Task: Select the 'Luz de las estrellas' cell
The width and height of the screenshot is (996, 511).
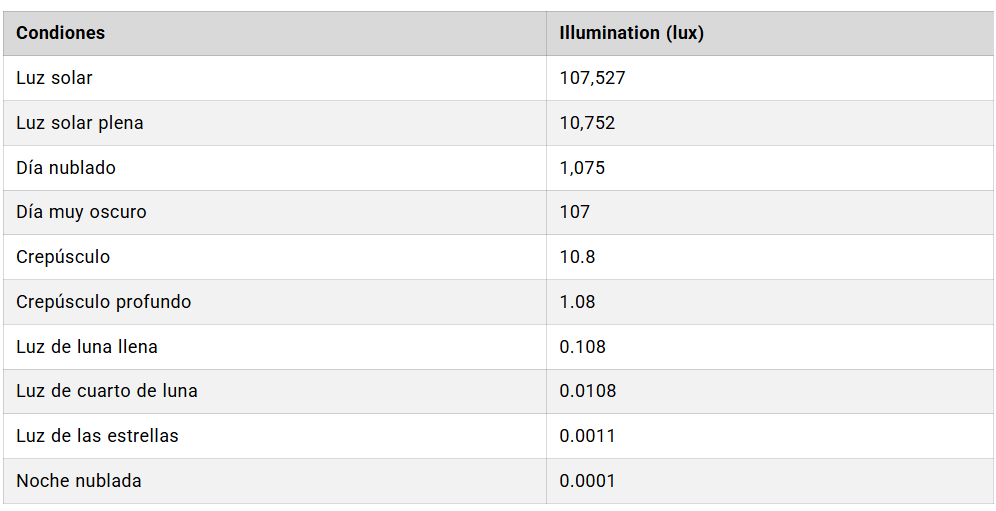Action: coord(97,436)
